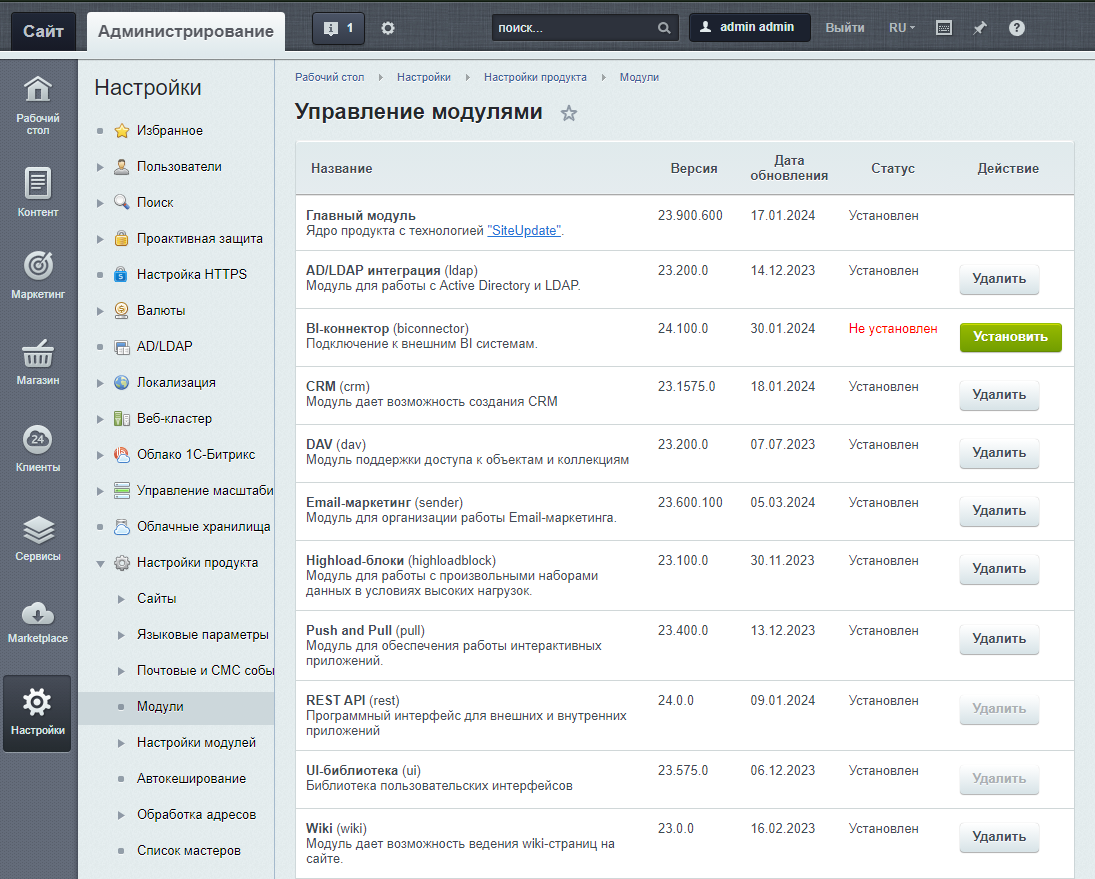The height and width of the screenshot is (879, 1095).
Task: Open the Marketplace sidebar section
Action: point(37,620)
